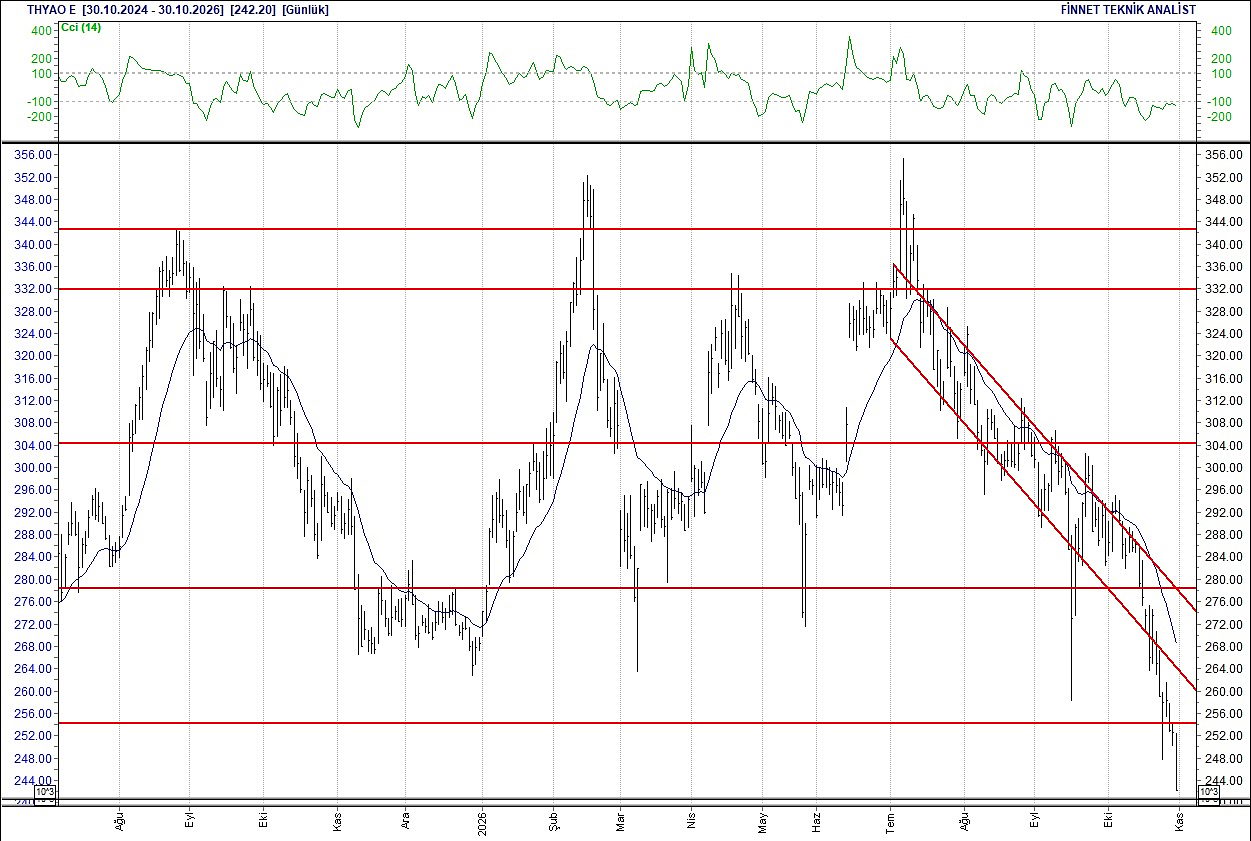Screen dimensions: 1251x841
Task: Click 352.00 on the right price axis
Action: click(x=1223, y=178)
